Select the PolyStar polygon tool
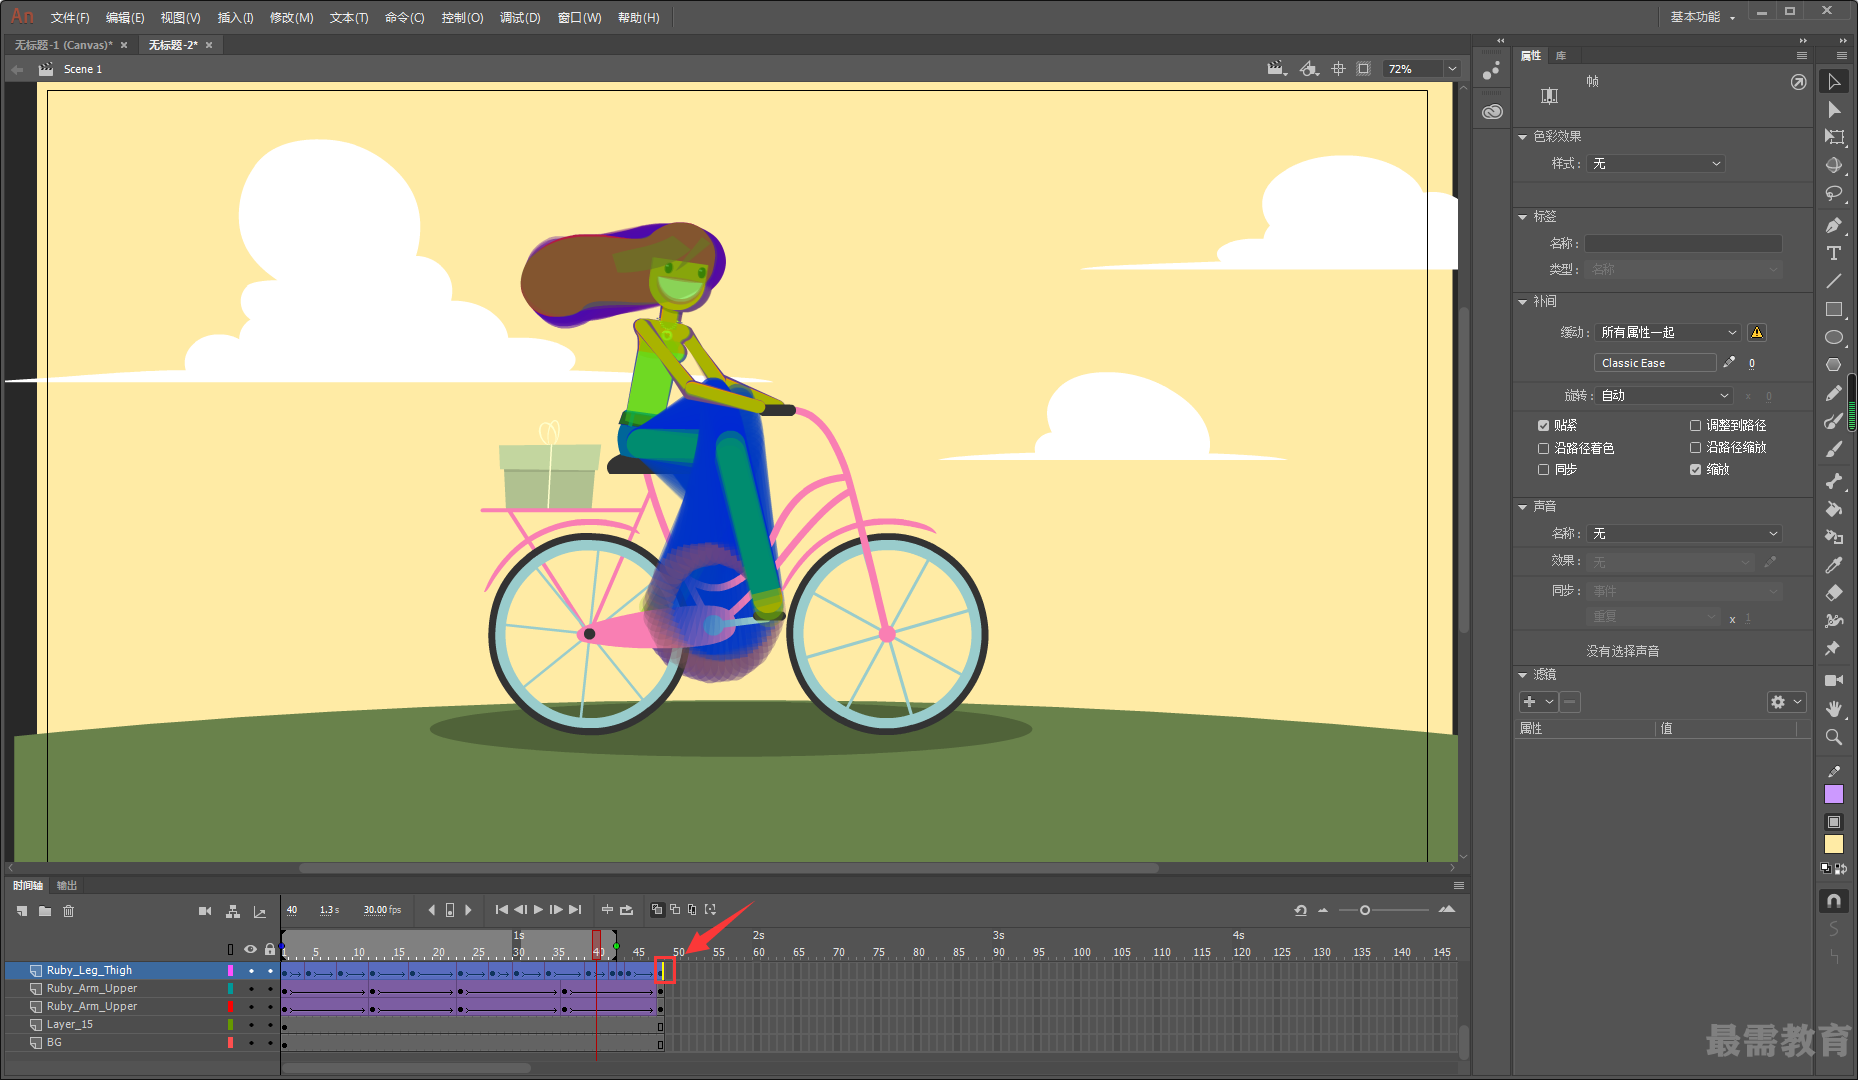The height and width of the screenshot is (1080, 1858). point(1834,366)
